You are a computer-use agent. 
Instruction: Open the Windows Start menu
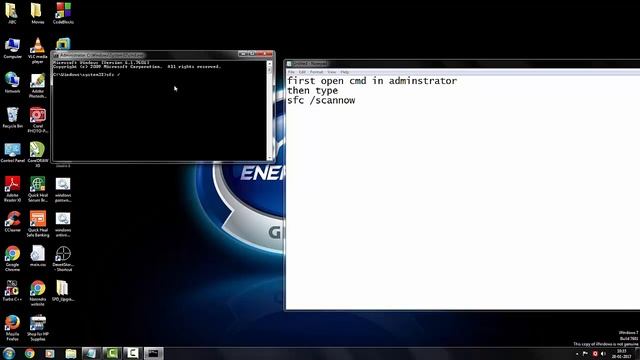[x=9, y=353]
